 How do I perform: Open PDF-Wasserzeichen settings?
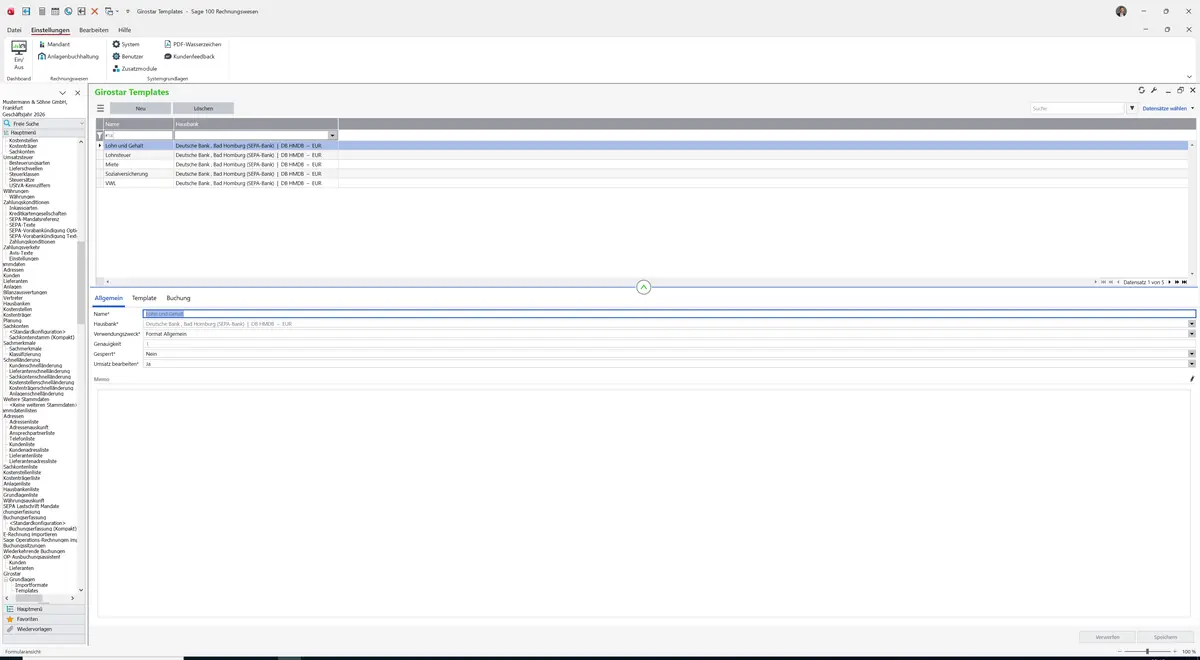(x=192, y=44)
